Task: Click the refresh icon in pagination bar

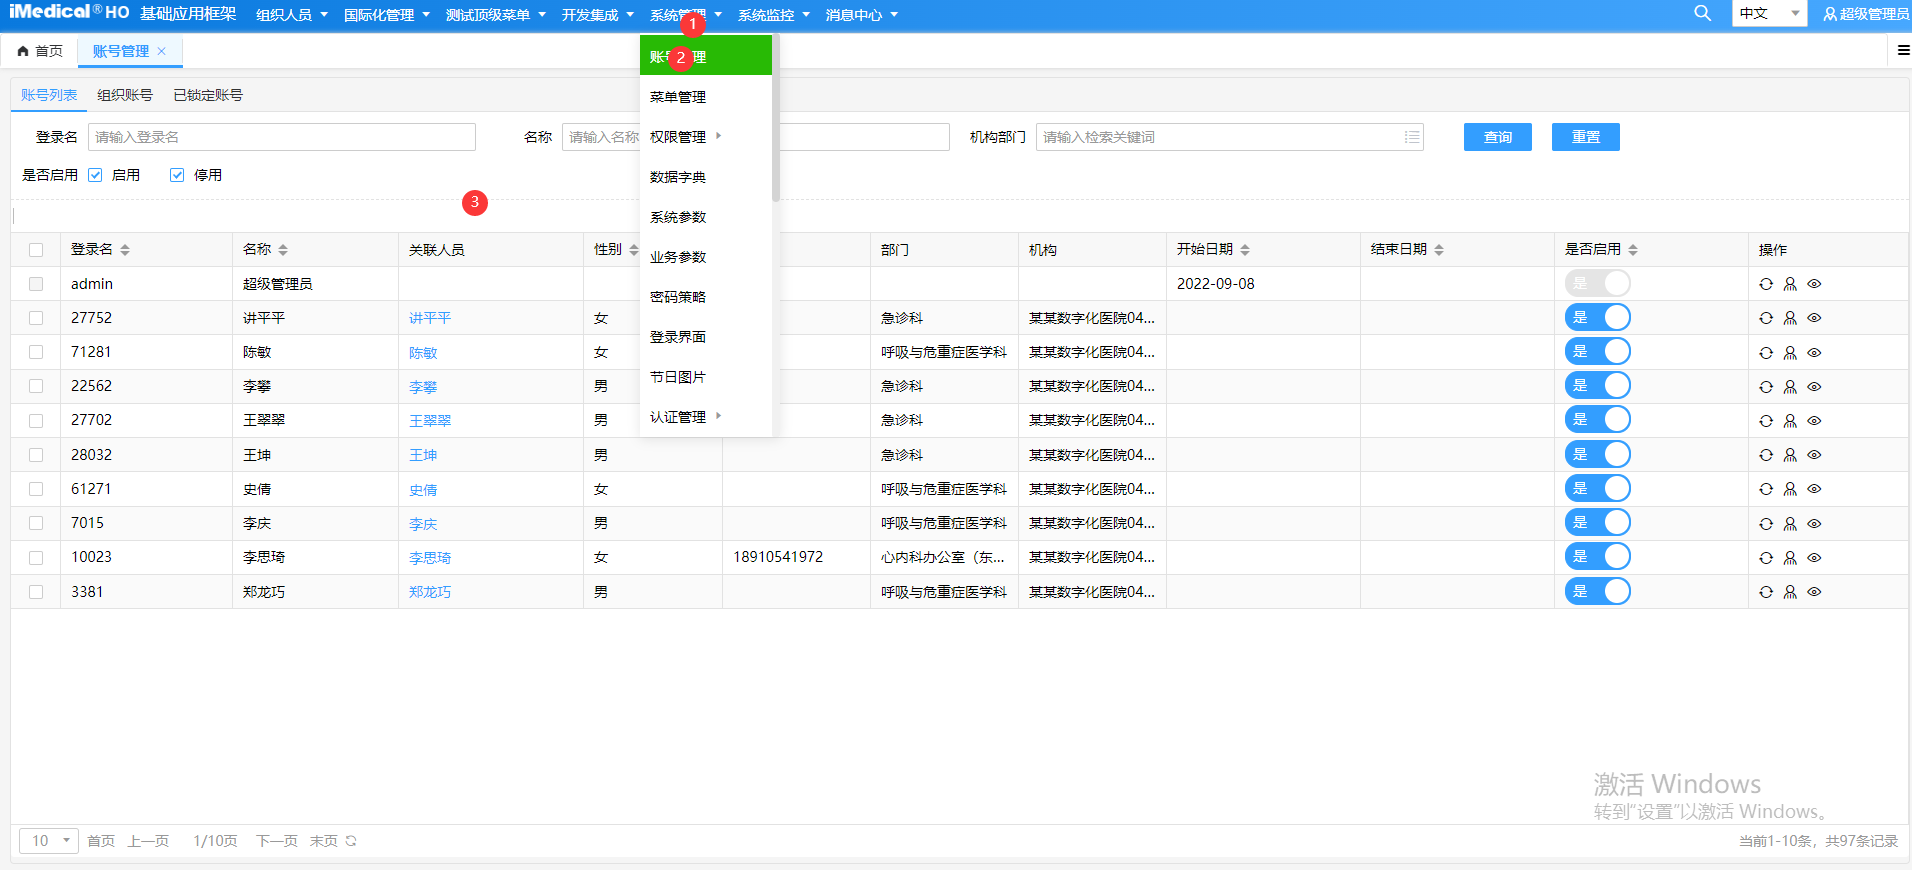Action: click(351, 841)
